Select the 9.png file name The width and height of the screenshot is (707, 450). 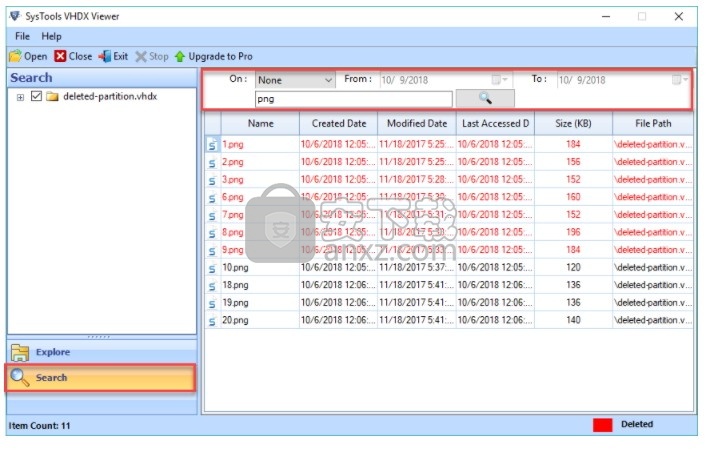click(233, 250)
